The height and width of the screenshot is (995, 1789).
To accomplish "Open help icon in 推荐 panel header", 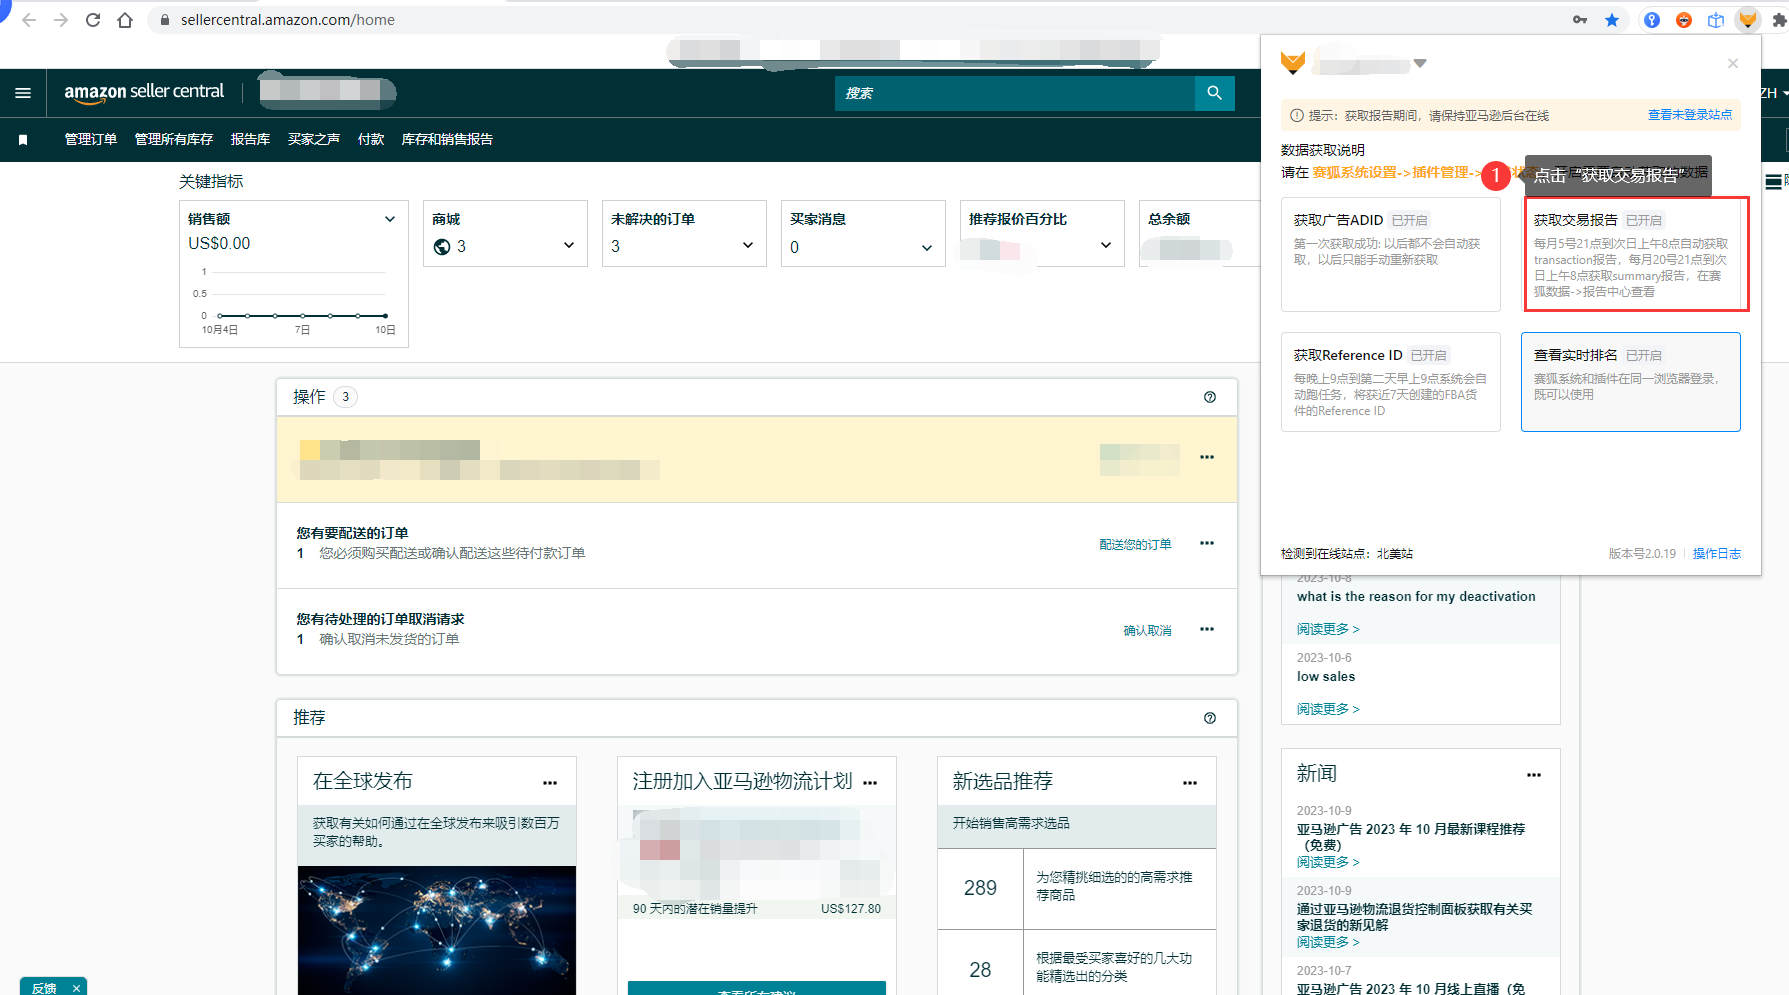I will tap(1209, 718).
